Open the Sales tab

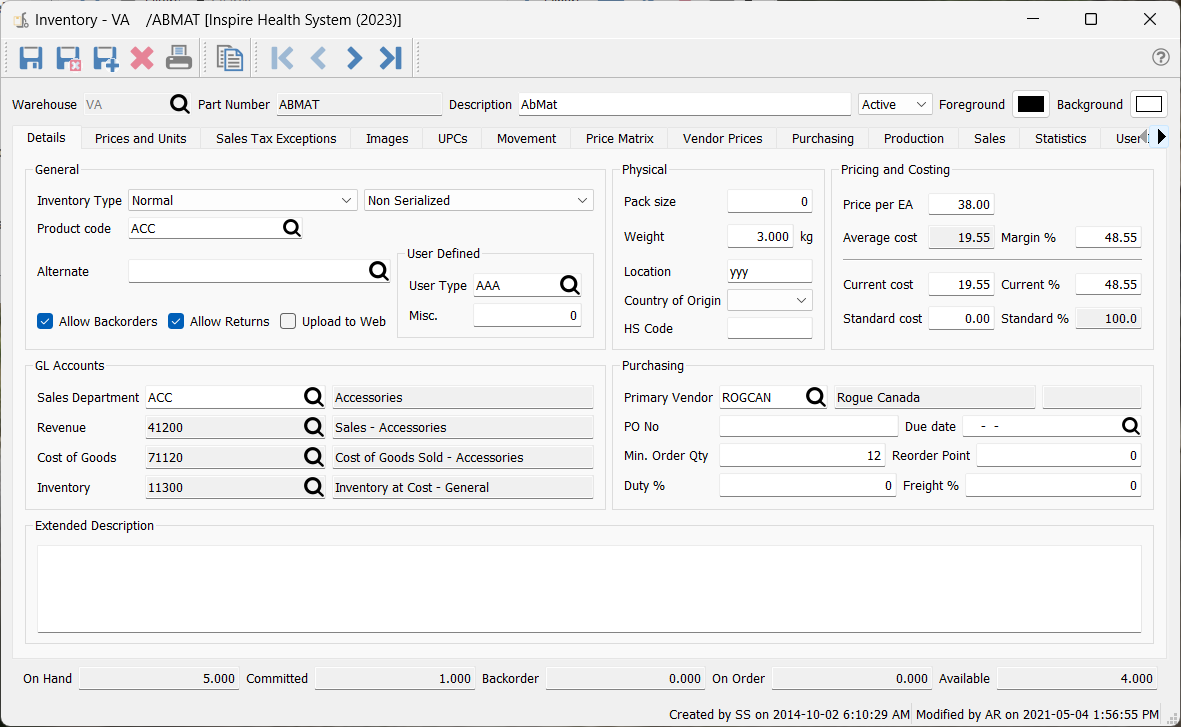pyautogui.click(x=989, y=139)
